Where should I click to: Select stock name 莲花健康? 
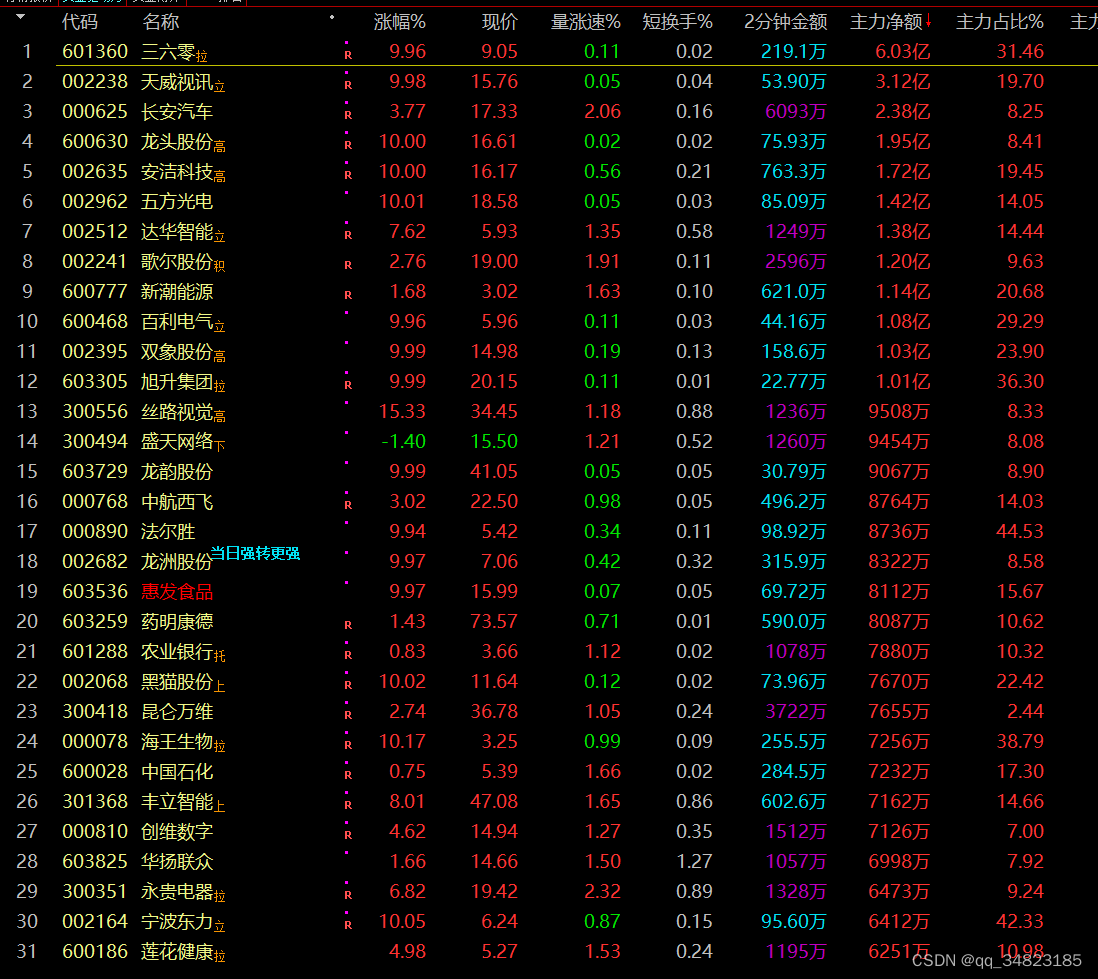coord(176,952)
